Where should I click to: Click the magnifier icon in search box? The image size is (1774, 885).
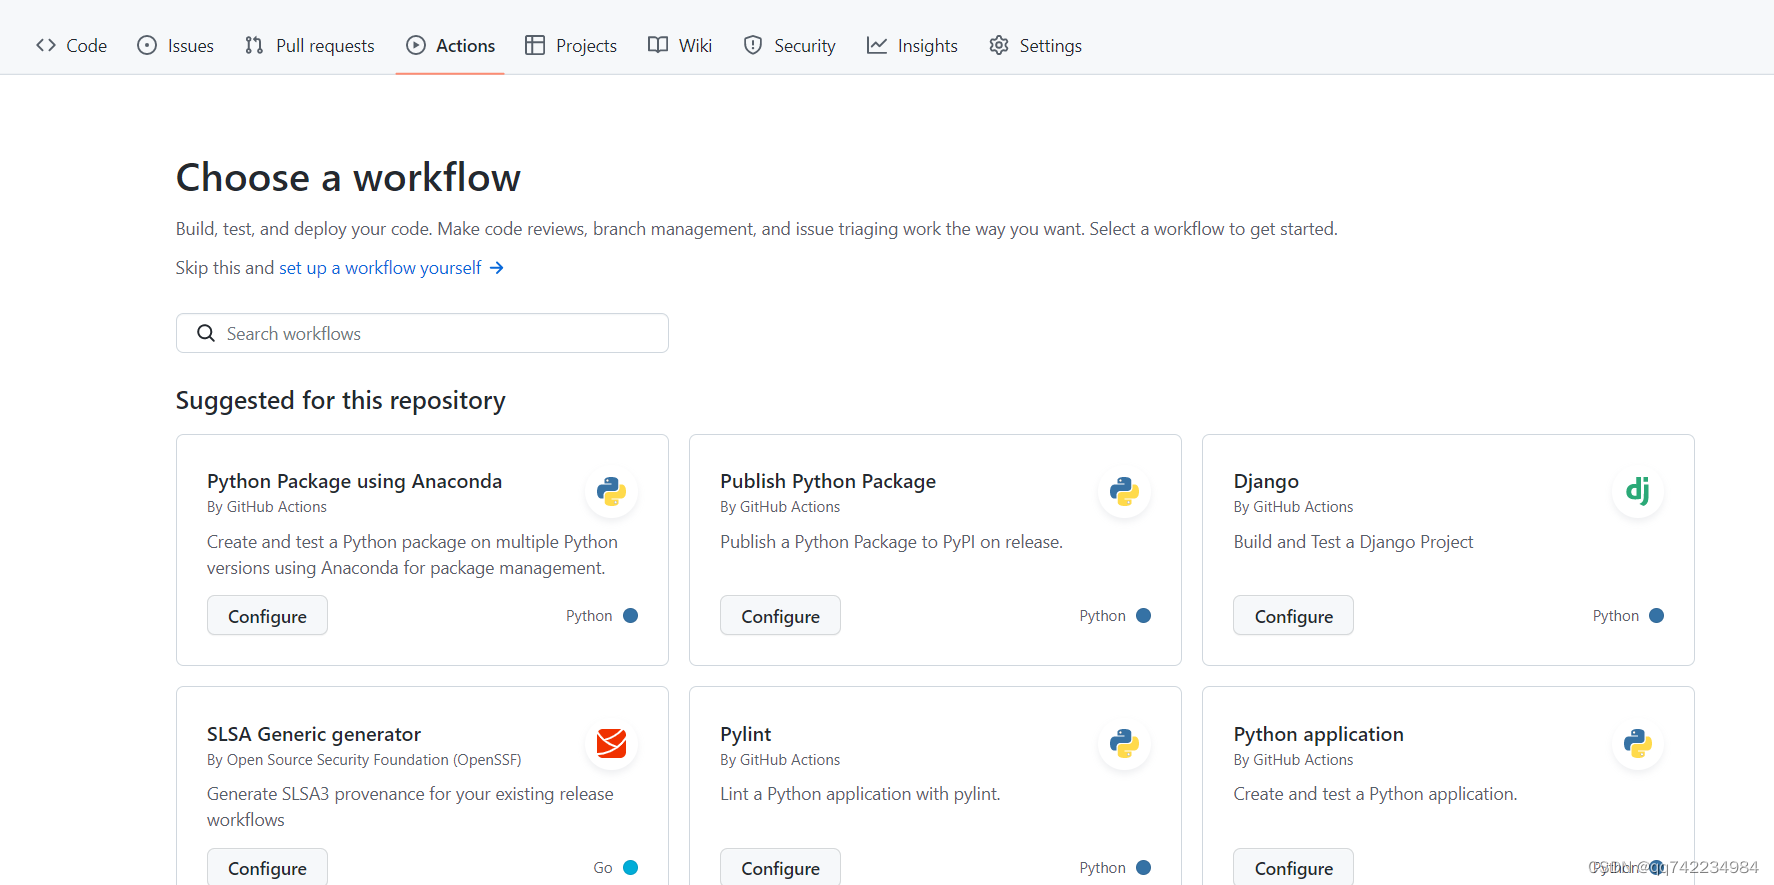206,333
